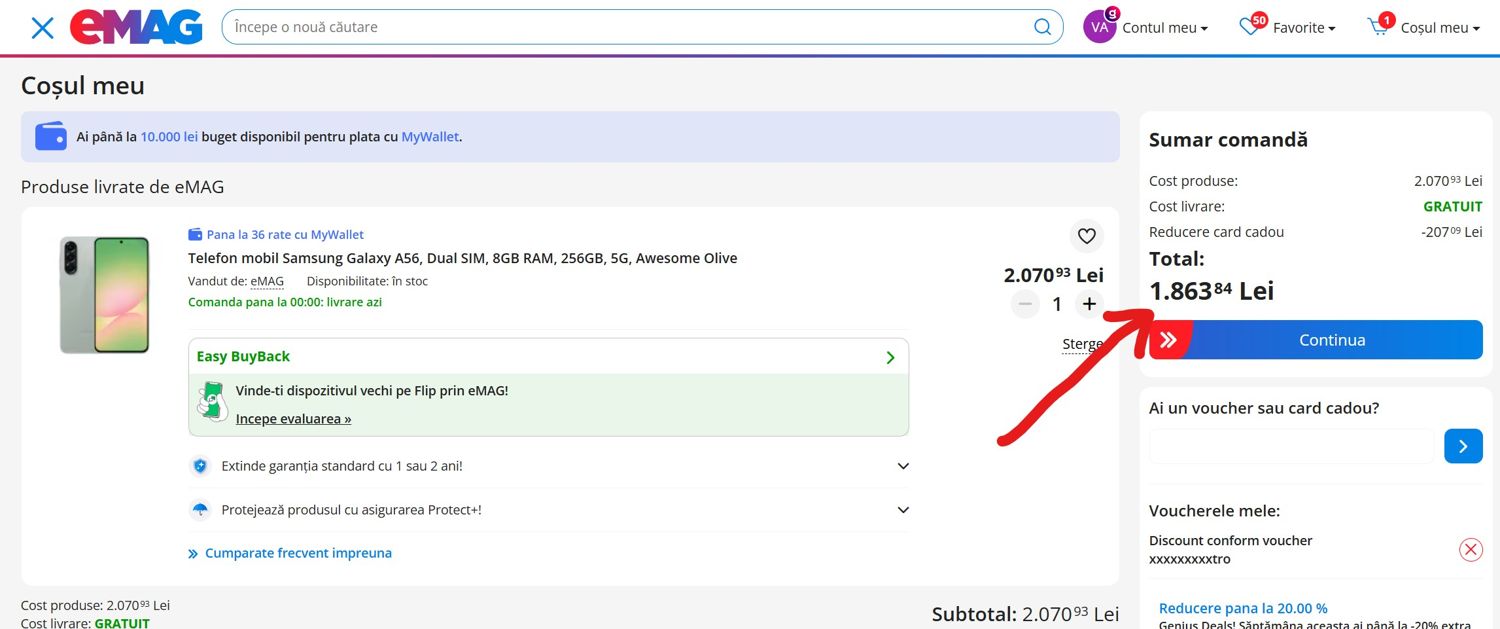Open Cumparate frecvent impreuna link
This screenshot has height=629, width=1500.
tap(290, 553)
